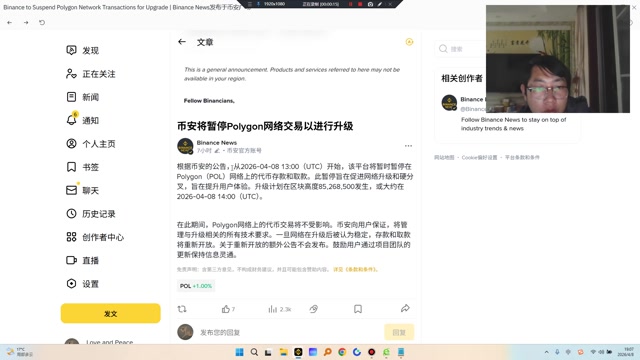Click the recorder pen annotation icon
The height and width of the screenshot is (360, 640).
(x=380, y=4)
